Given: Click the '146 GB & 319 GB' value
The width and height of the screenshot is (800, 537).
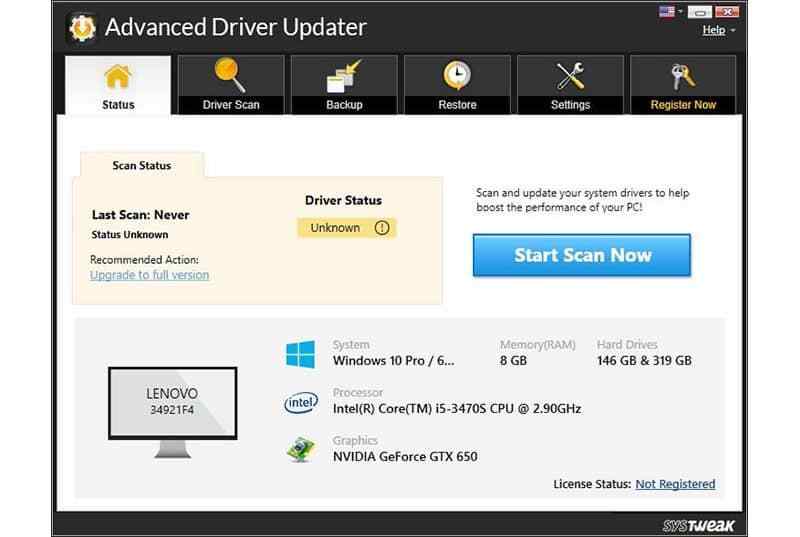Looking at the screenshot, I should tap(644, 361).
